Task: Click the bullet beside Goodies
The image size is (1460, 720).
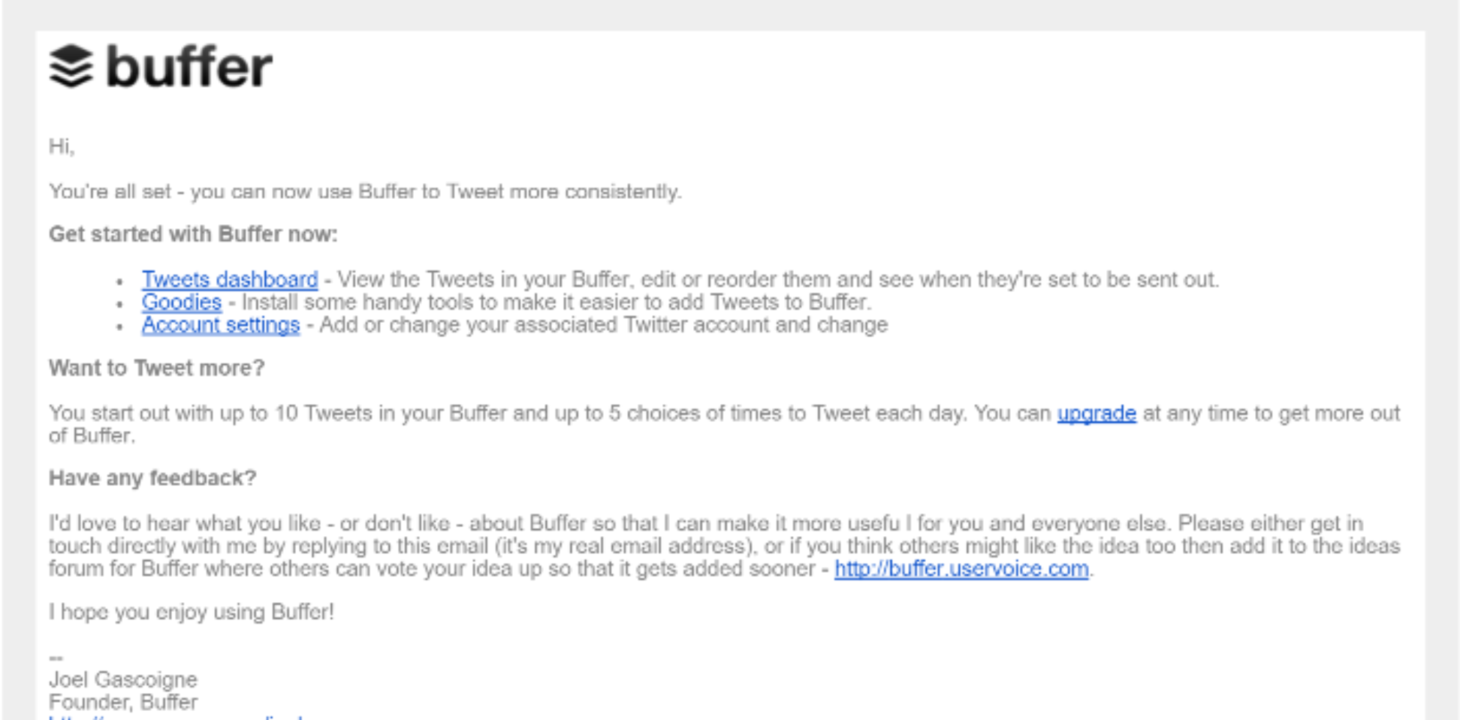Action: tap(120, 305)
